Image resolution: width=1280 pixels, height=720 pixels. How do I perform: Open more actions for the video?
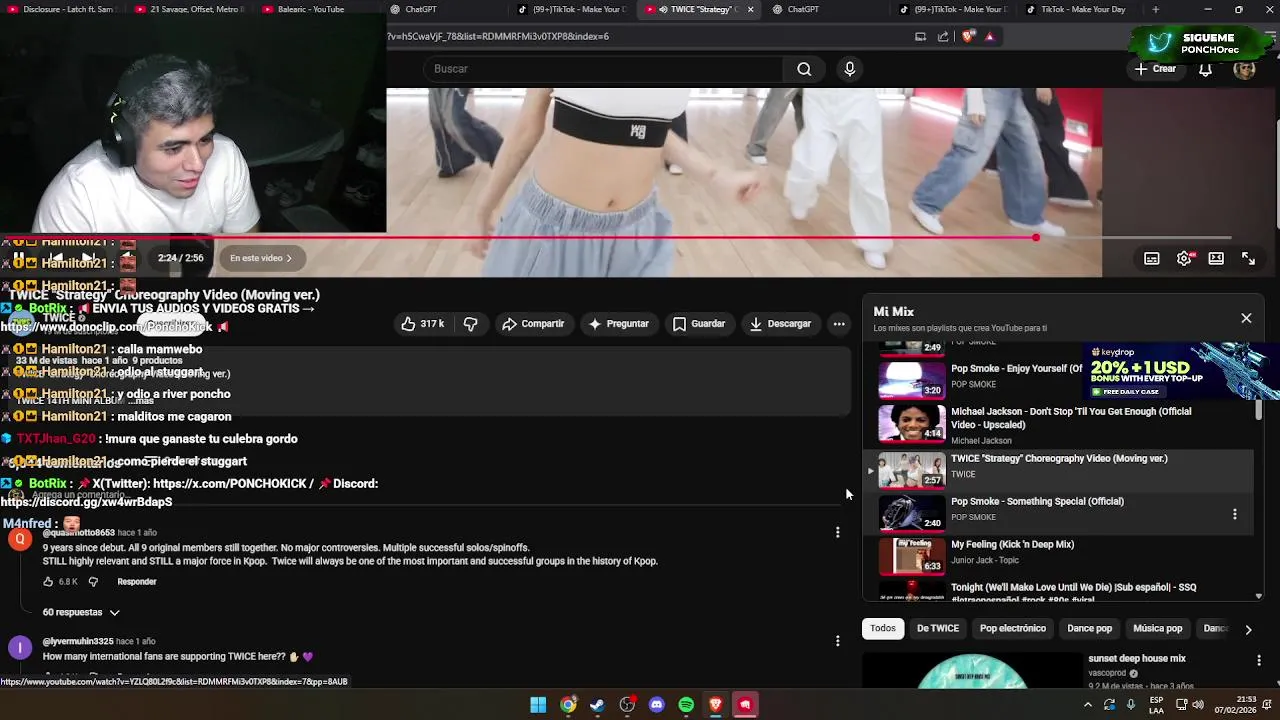click(x=839, y=324)
